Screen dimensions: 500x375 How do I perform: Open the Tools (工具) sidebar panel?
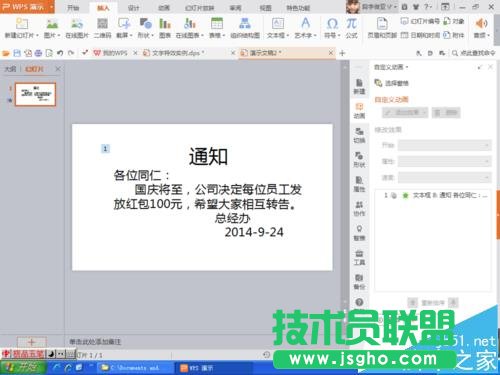[x=359, y=257]
